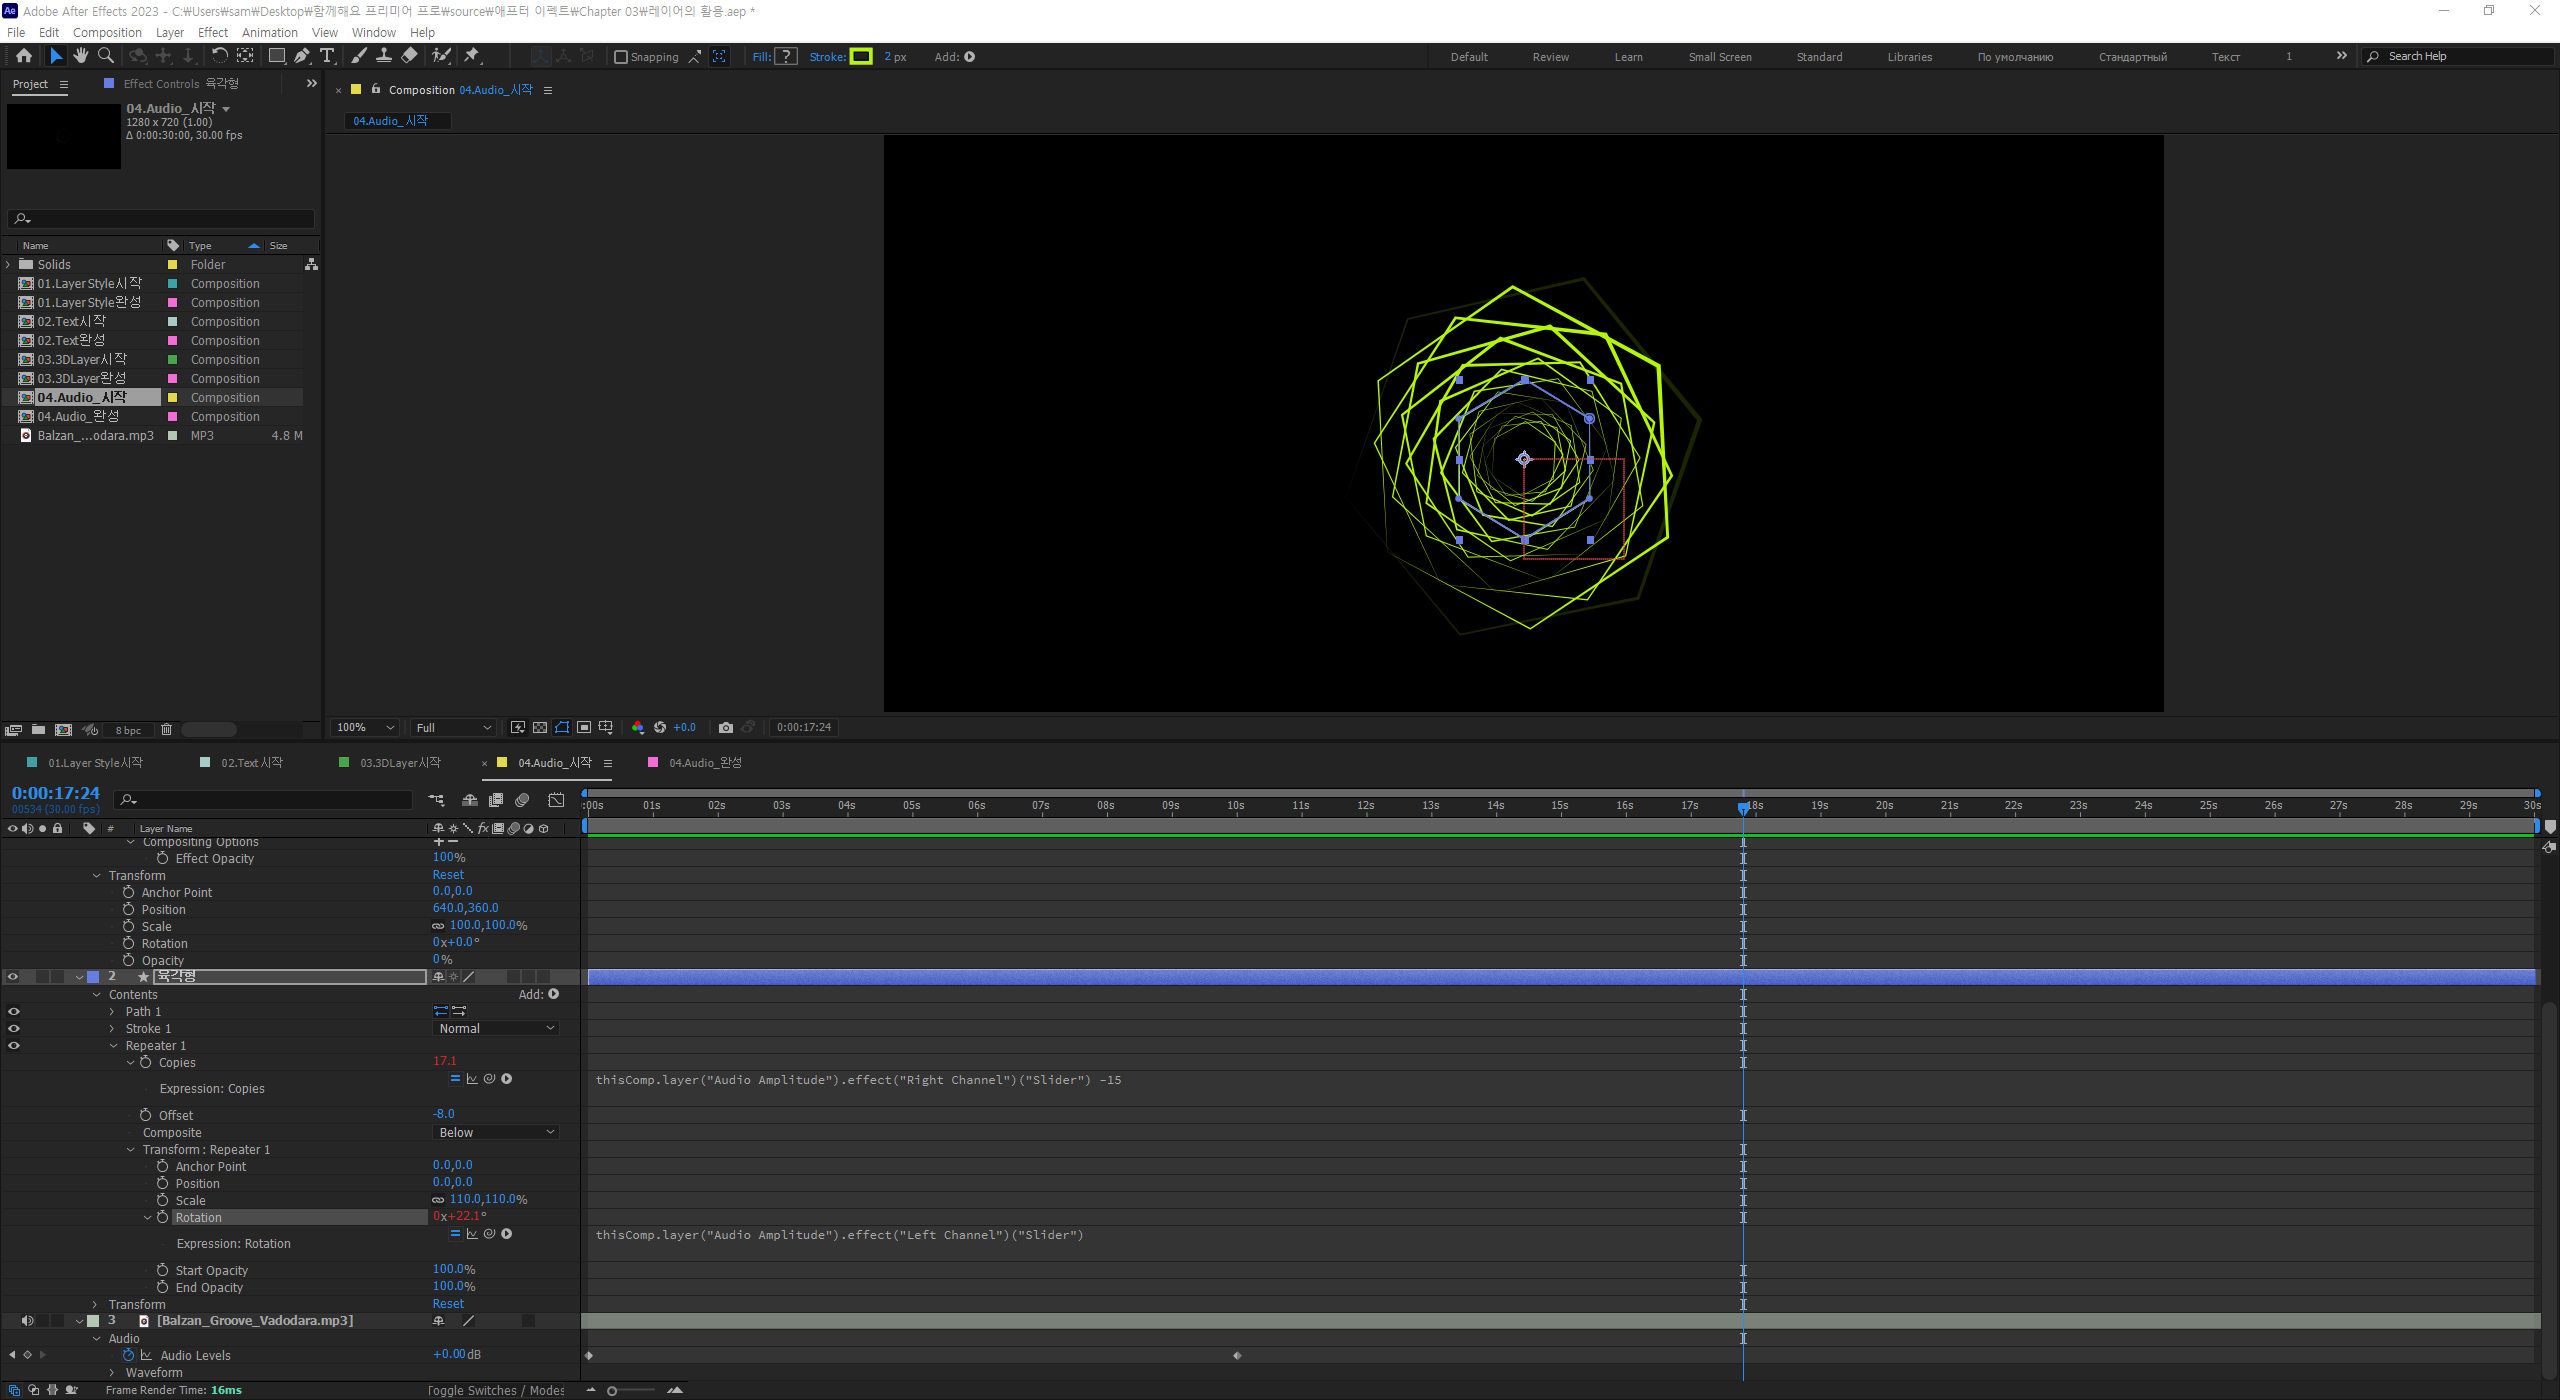The height and width of the screenshot is (1400, 2560).
Task: Click the Stroke color swatch
Action: (861, 56)
